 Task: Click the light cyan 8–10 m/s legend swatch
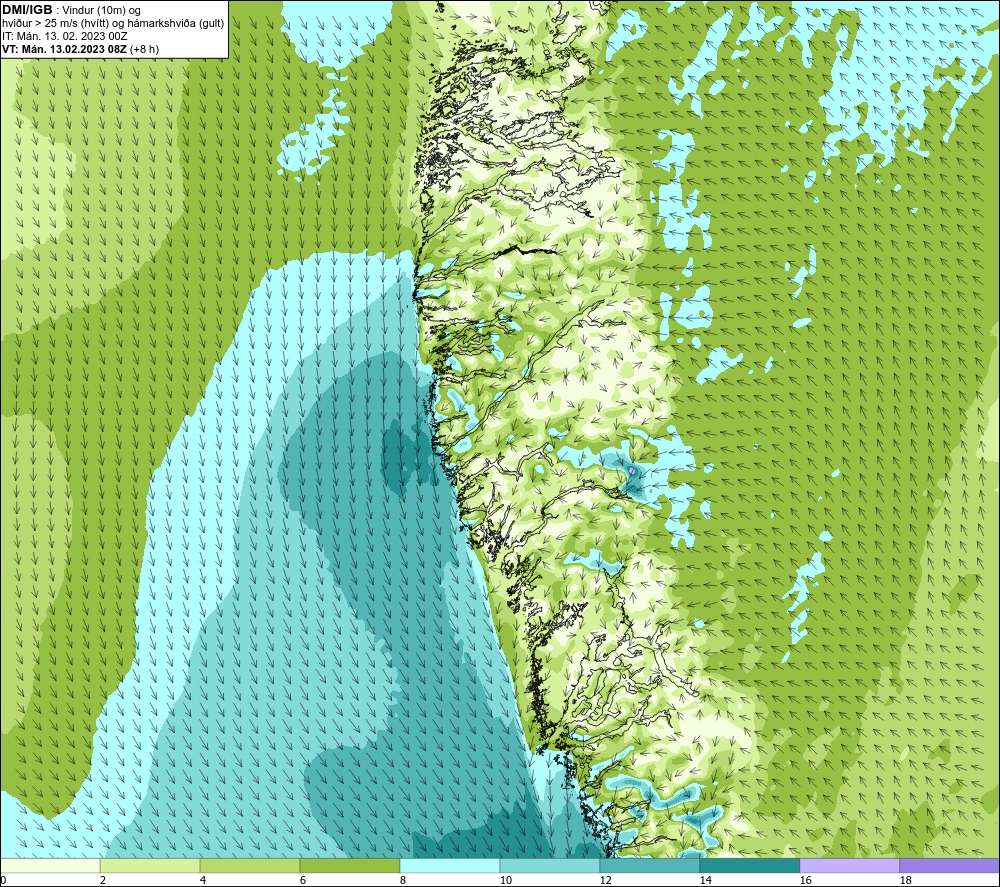tap(450, 865)
